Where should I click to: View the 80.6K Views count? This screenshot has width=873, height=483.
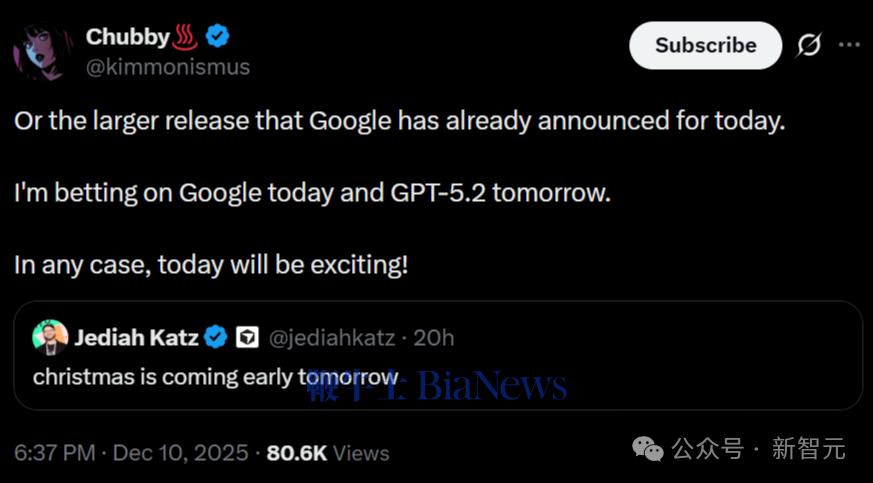tap(328, 452)
